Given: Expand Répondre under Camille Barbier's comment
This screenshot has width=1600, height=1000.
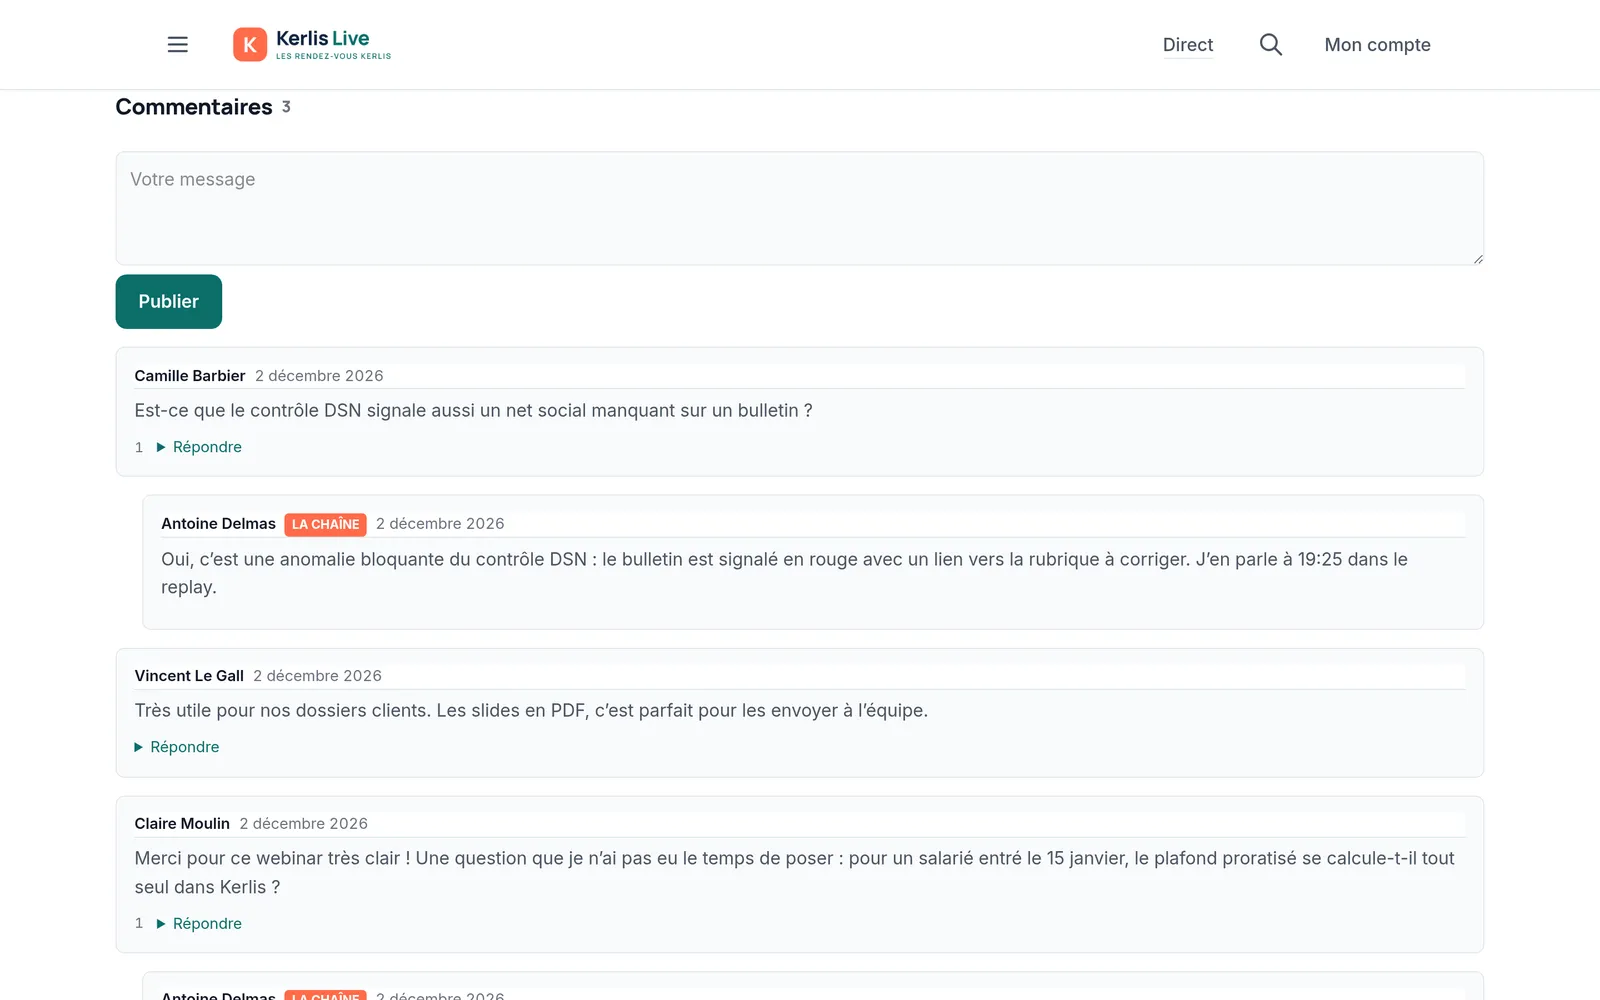Looking at the screenshot, I should [x=199, y=447].
